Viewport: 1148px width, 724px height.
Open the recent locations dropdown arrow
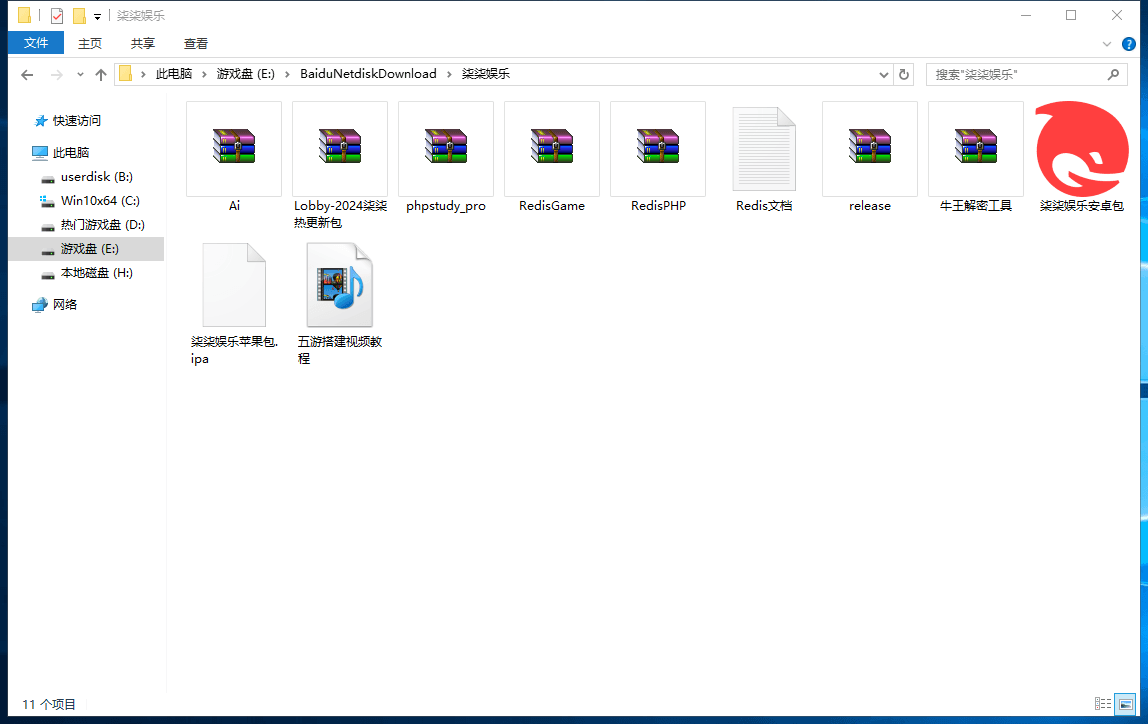(80, 75)
